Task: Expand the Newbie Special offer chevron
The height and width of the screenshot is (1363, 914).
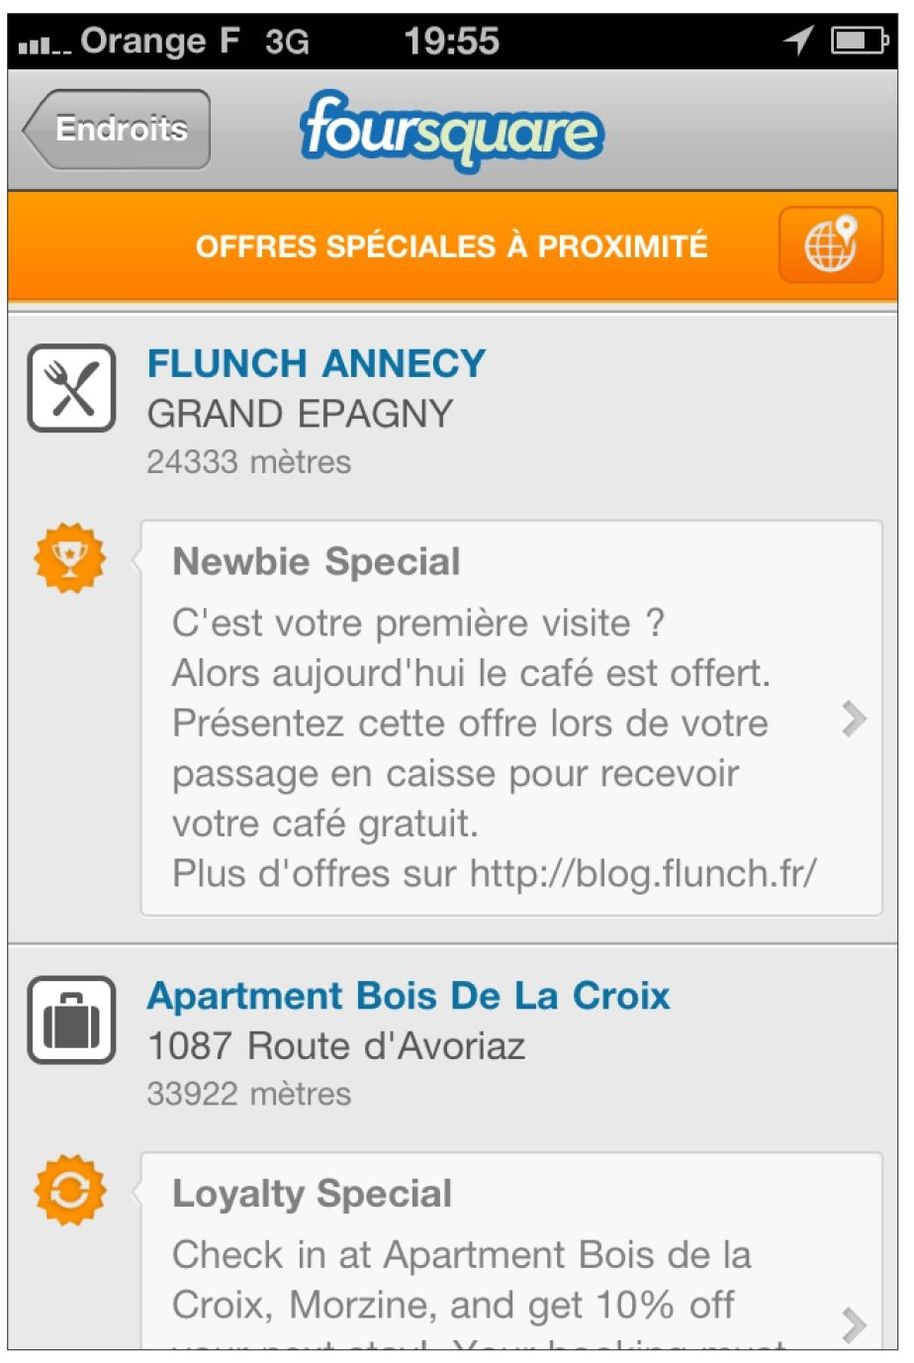Action: (853, 718)
